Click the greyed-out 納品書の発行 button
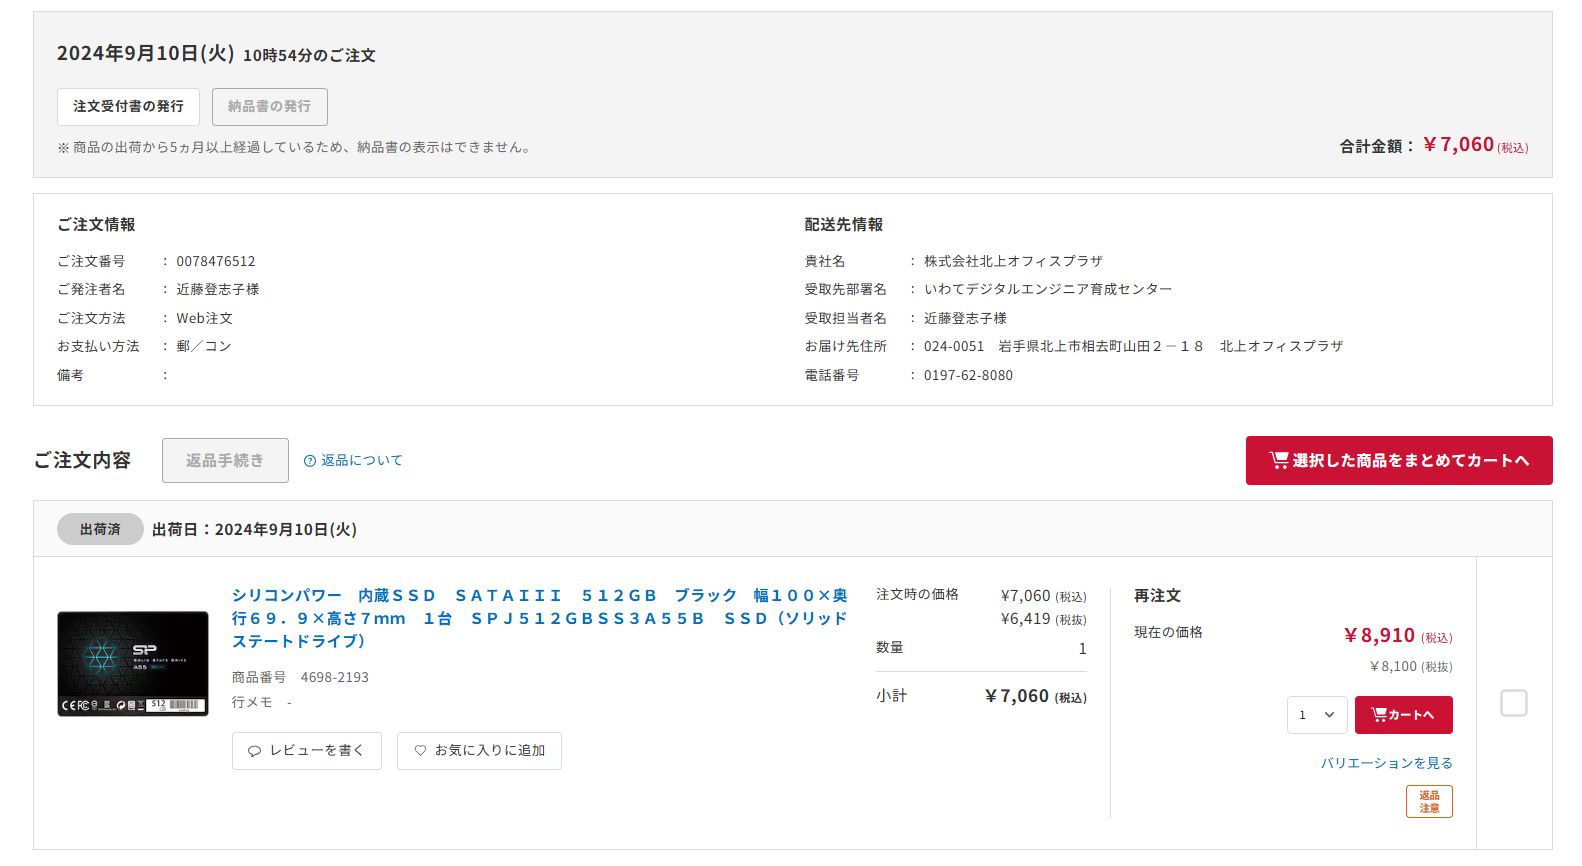Screen dimensions: 1582x866 [x=269, y=107]
